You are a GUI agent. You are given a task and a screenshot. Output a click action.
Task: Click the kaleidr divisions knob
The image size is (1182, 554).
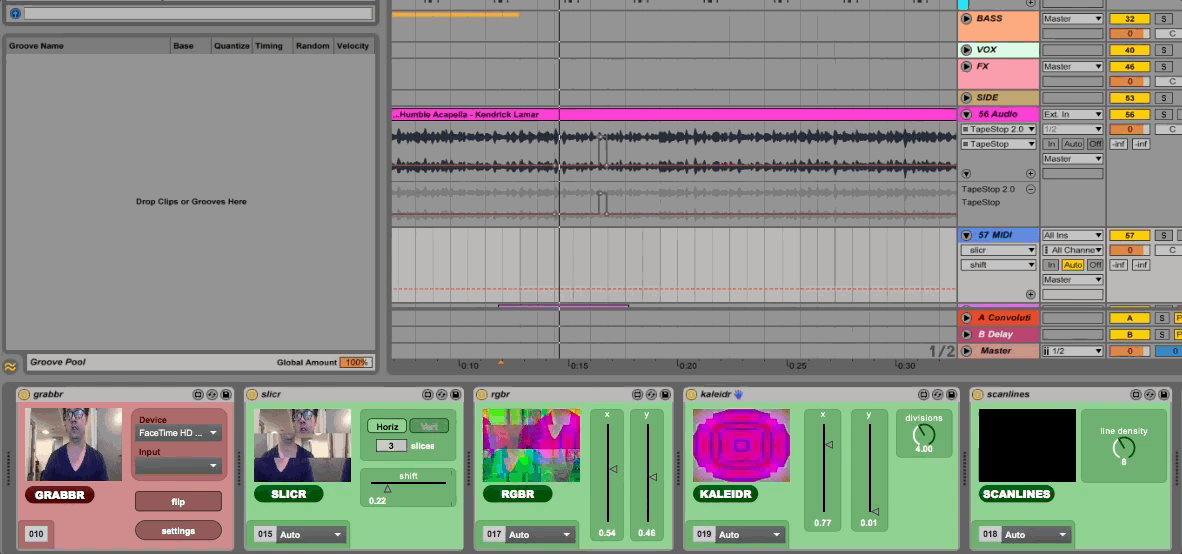(x=923, y=434)
